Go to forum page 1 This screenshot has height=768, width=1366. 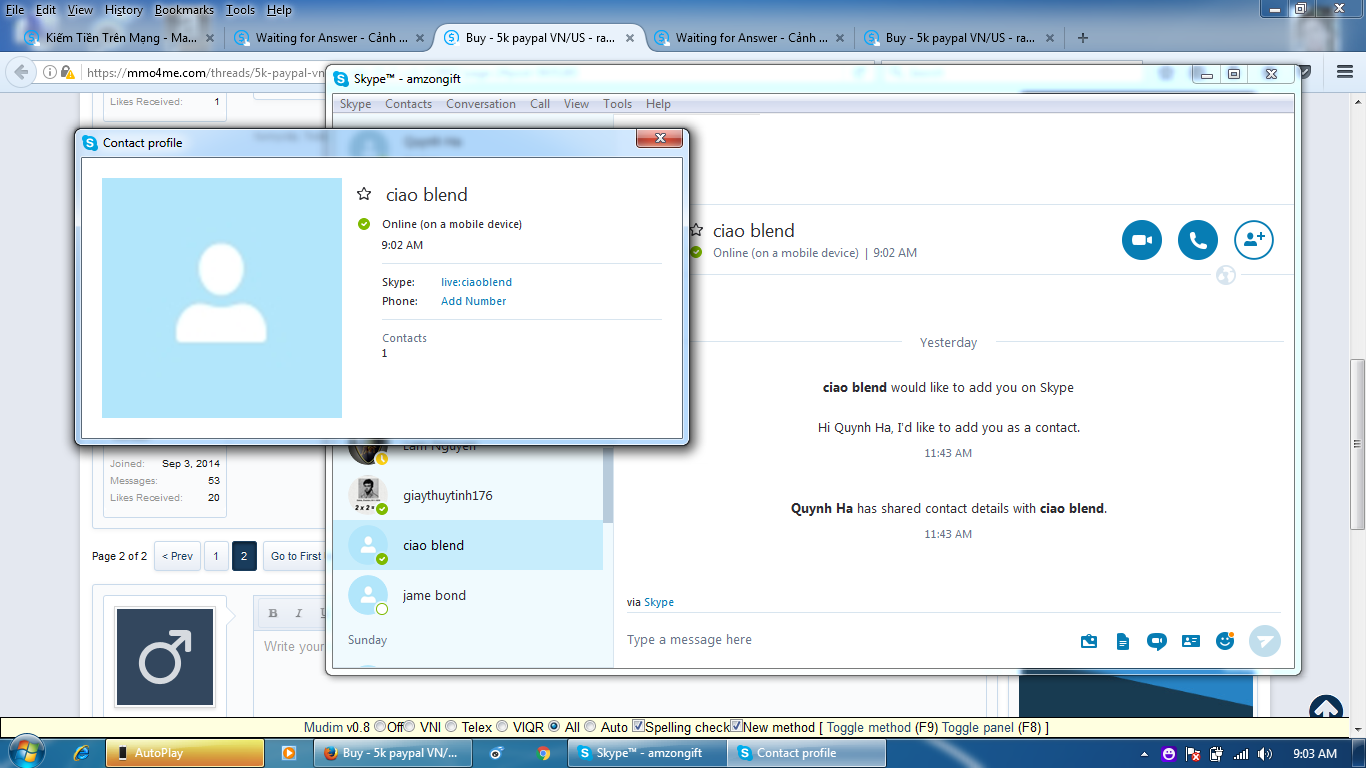(x=216, y=556)
